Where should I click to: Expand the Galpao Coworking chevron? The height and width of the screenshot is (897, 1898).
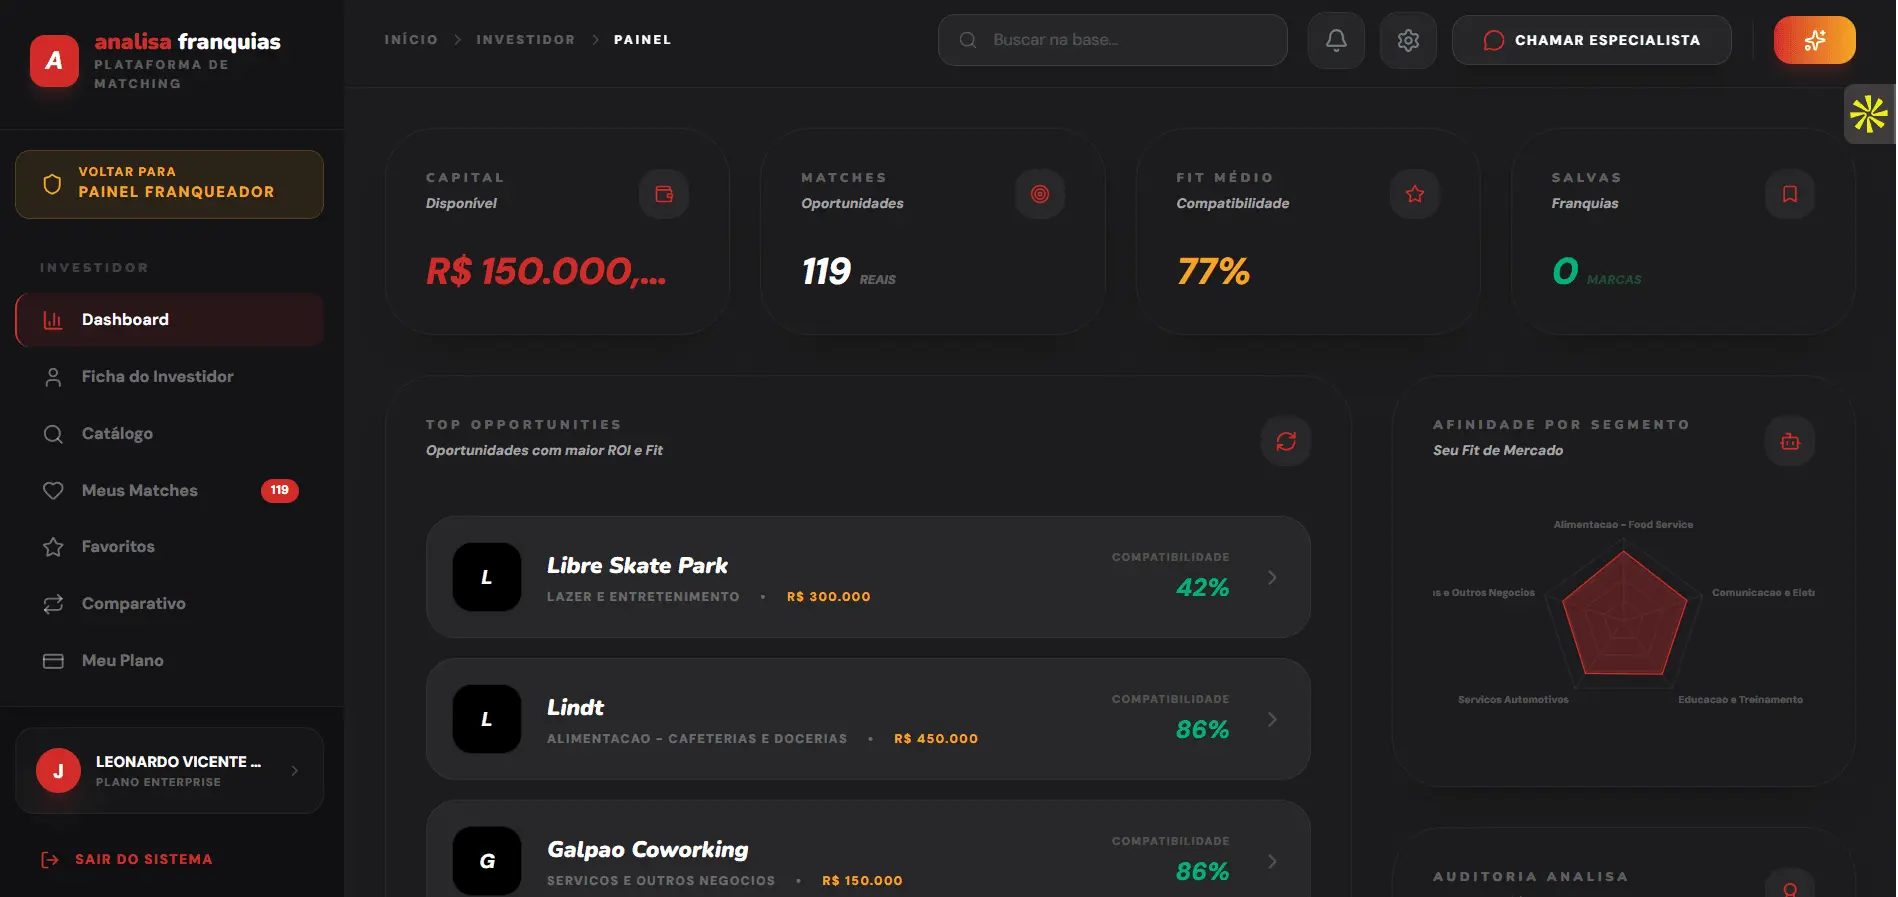(x=1272, y=861)
